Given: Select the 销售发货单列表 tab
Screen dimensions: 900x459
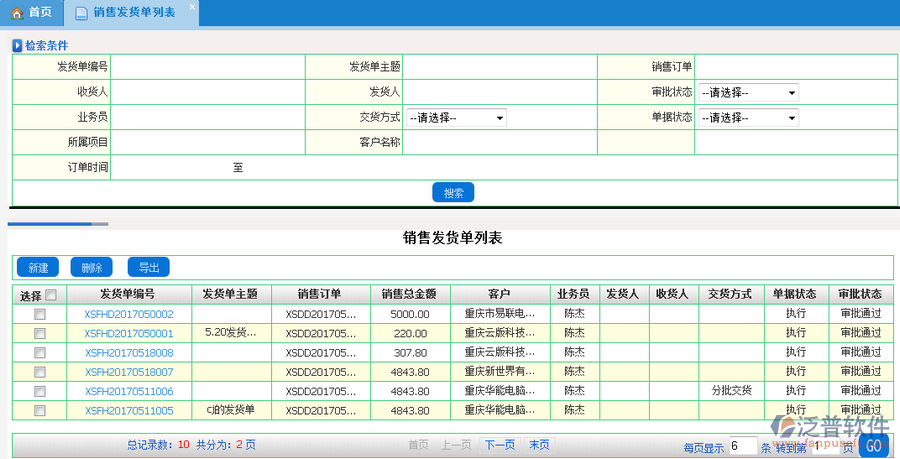Looking at the screenshot, I should point(133,12).
